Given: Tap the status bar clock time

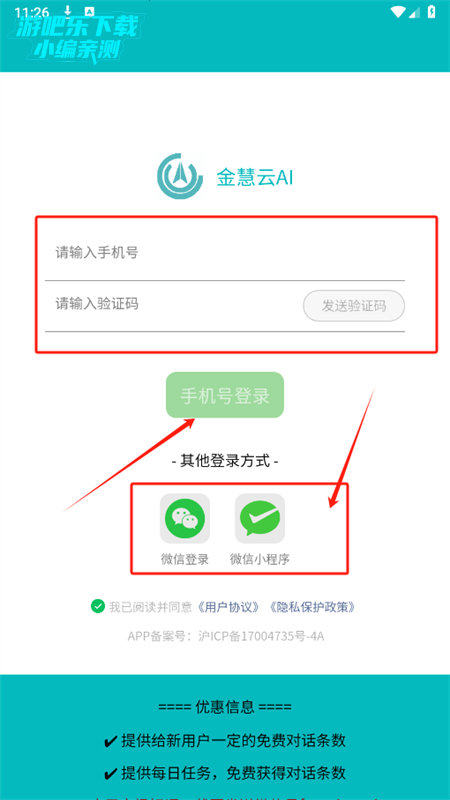Looking at the screenshot, I should coord(32,12).
